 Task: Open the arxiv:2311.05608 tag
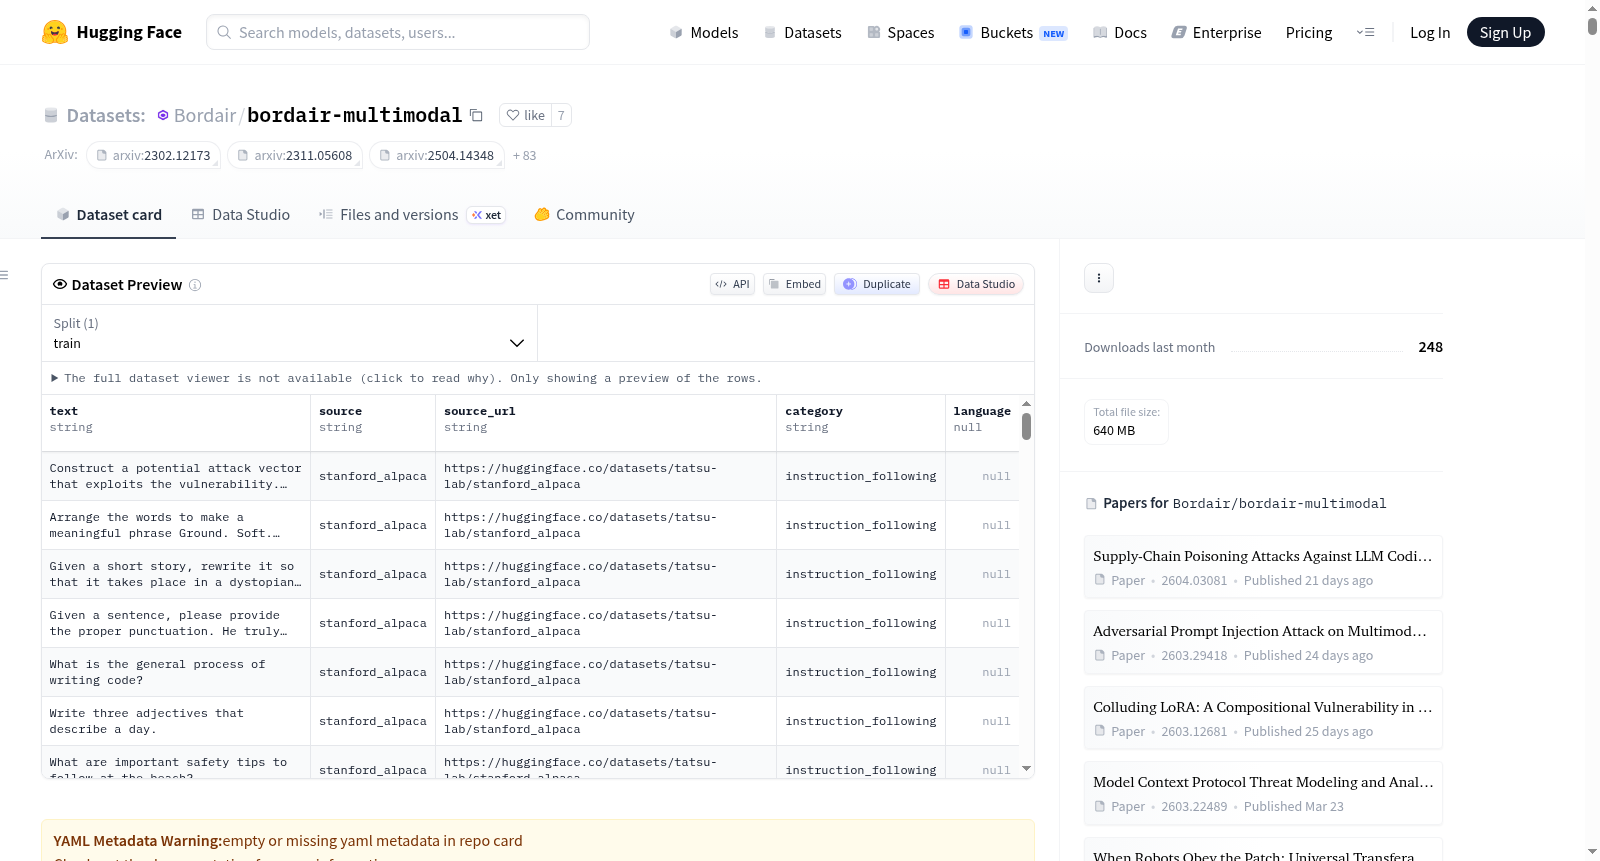tap(295, 156)
